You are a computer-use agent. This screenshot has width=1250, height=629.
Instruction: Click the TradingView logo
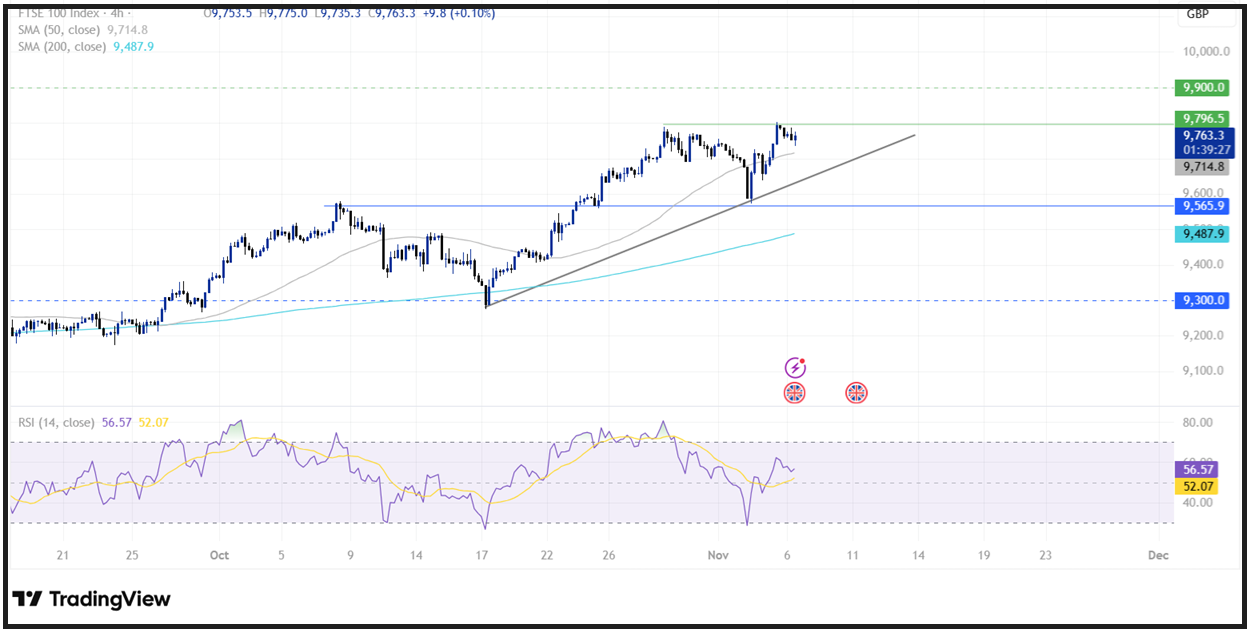point(90,598)
